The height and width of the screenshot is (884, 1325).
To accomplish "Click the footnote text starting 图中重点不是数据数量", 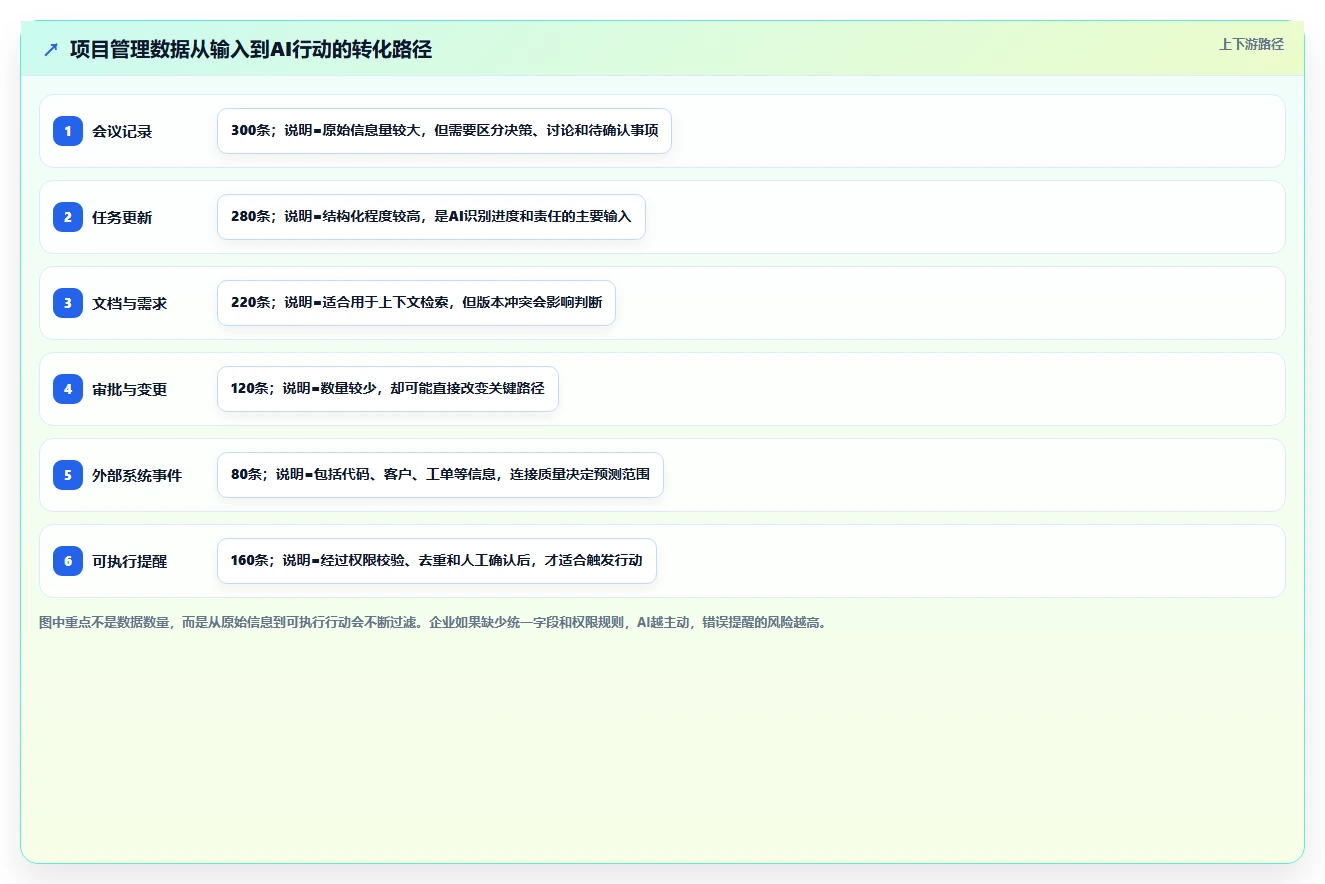I will click(x=436, y=623).
